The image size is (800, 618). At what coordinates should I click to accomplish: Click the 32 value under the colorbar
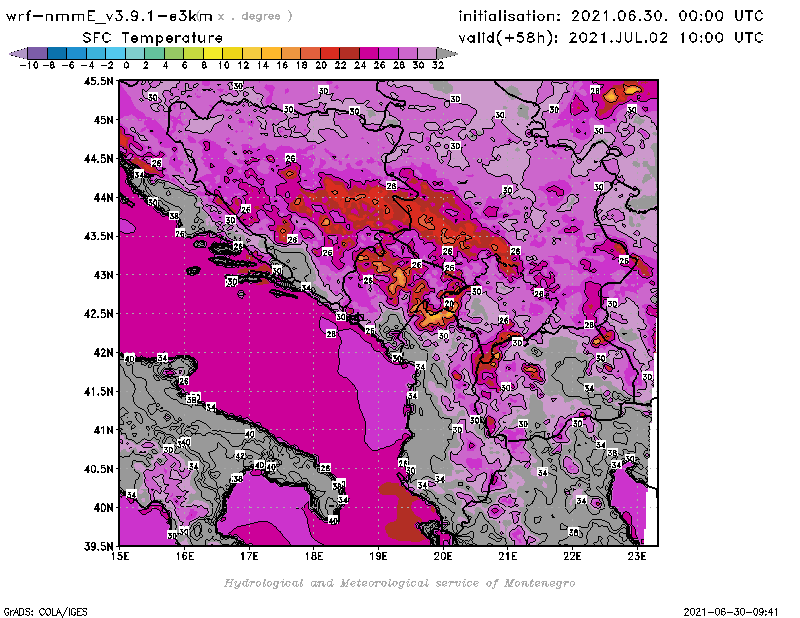[x=438, y=65]
